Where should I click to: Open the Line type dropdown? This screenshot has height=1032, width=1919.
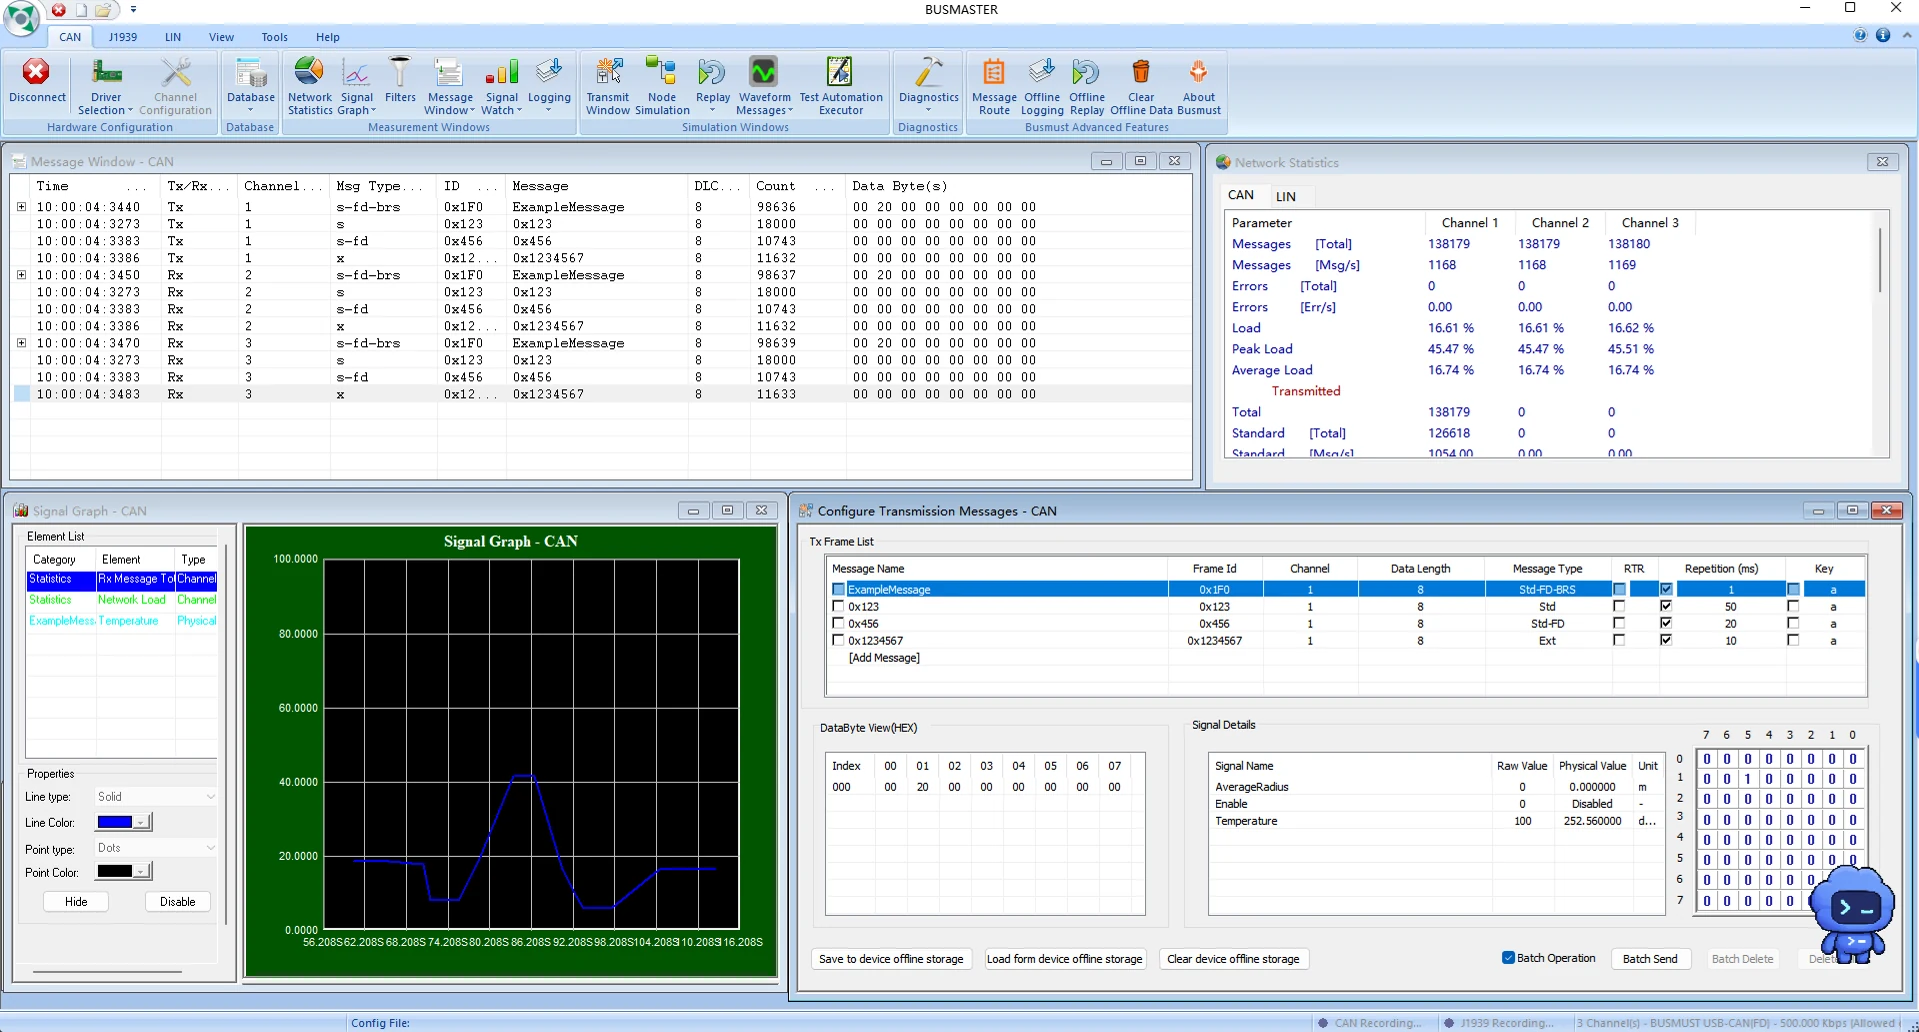(156, 797)
